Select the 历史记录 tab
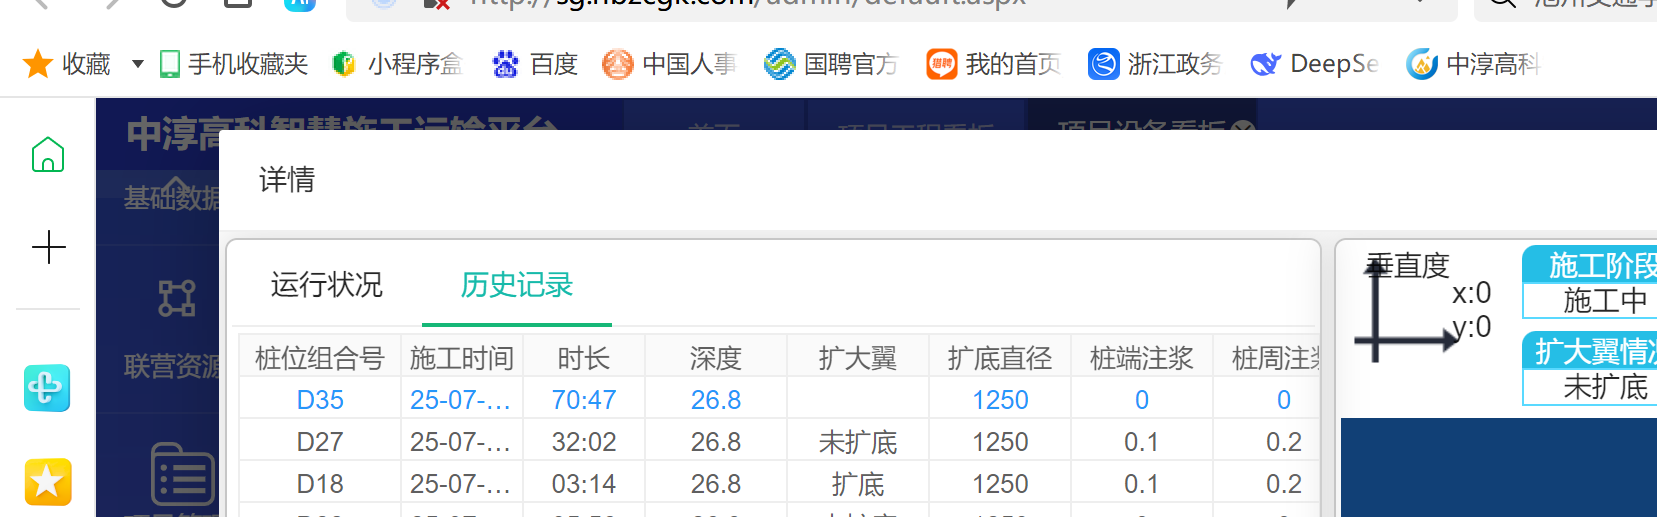The height and width of the screenshot is (517, 1657). (516, 285)
